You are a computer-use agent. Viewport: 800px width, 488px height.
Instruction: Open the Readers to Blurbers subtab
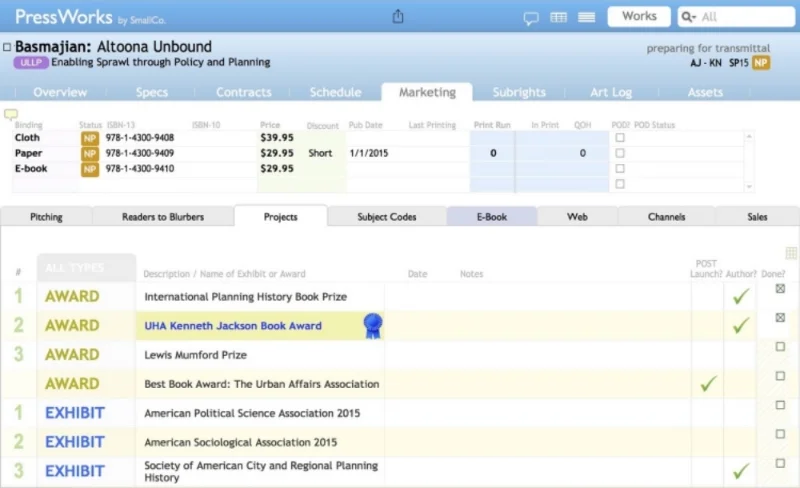[163, 217]
